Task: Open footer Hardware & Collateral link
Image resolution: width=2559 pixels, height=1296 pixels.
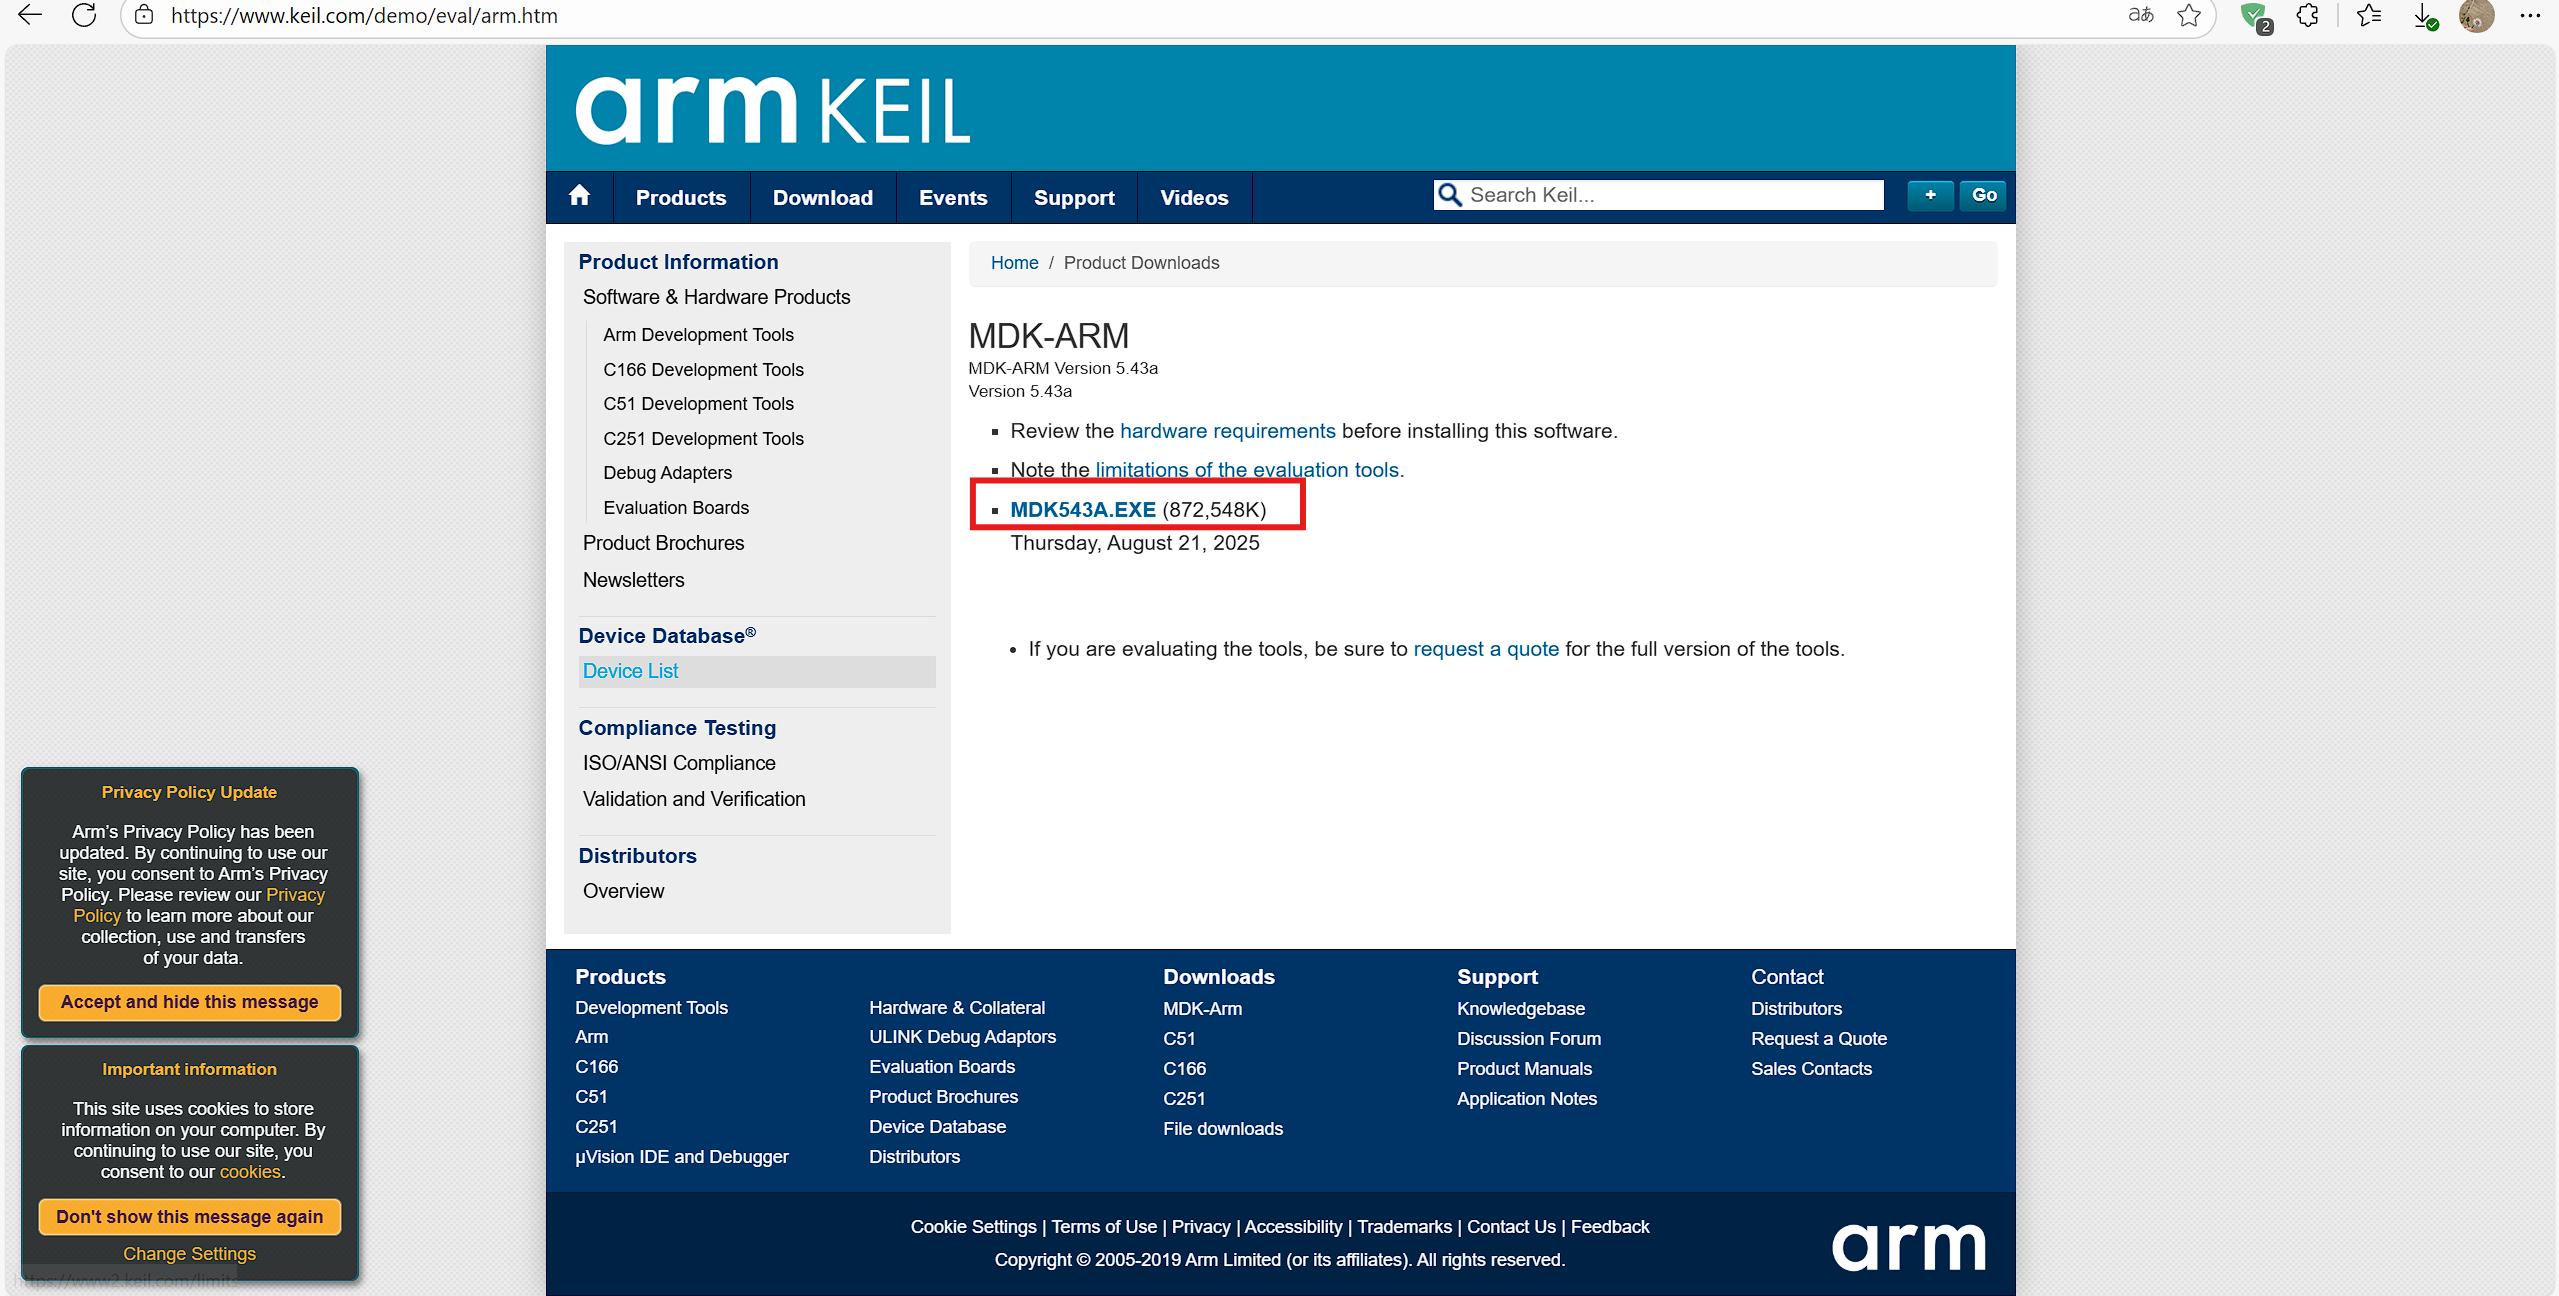Action: pyautogui.click(x=957, y=1008)
